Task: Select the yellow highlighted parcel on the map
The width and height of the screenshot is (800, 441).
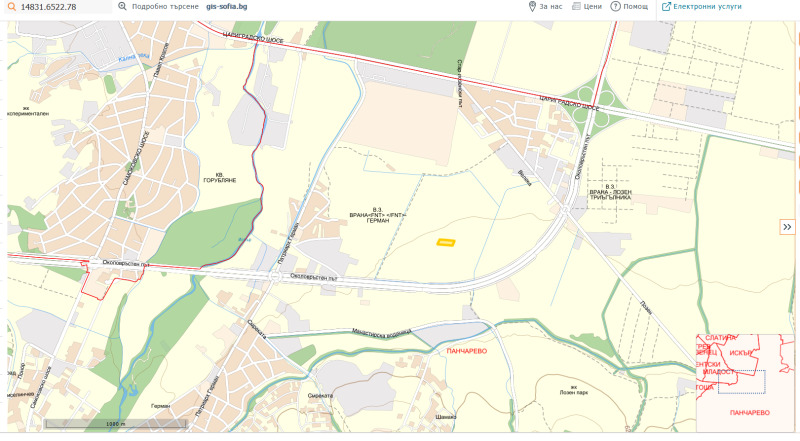Action: coord(446,241)
